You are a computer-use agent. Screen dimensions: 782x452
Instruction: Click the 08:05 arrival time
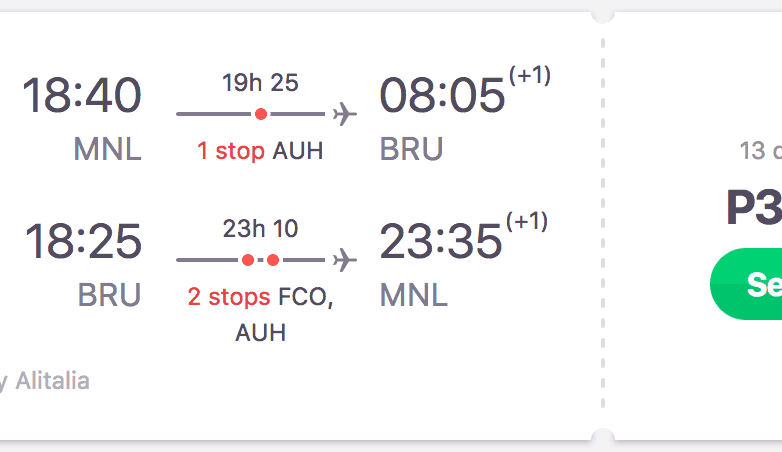tap(442, 96)
